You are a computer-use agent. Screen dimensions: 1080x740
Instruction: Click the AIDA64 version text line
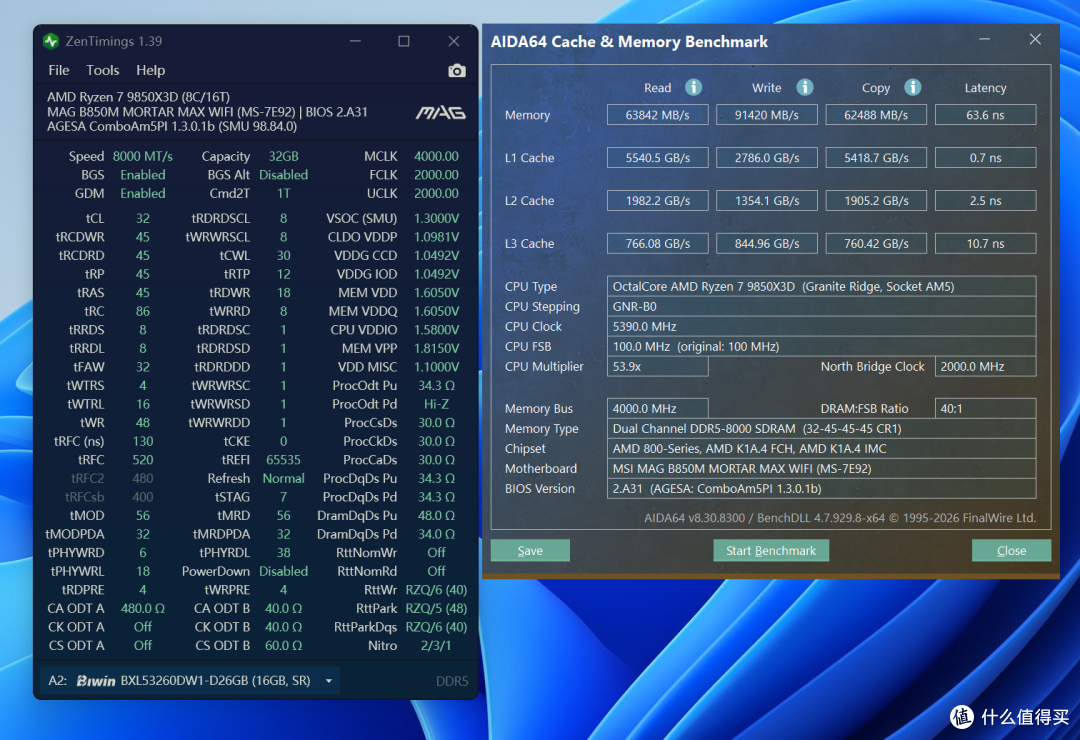pos(840,517)
